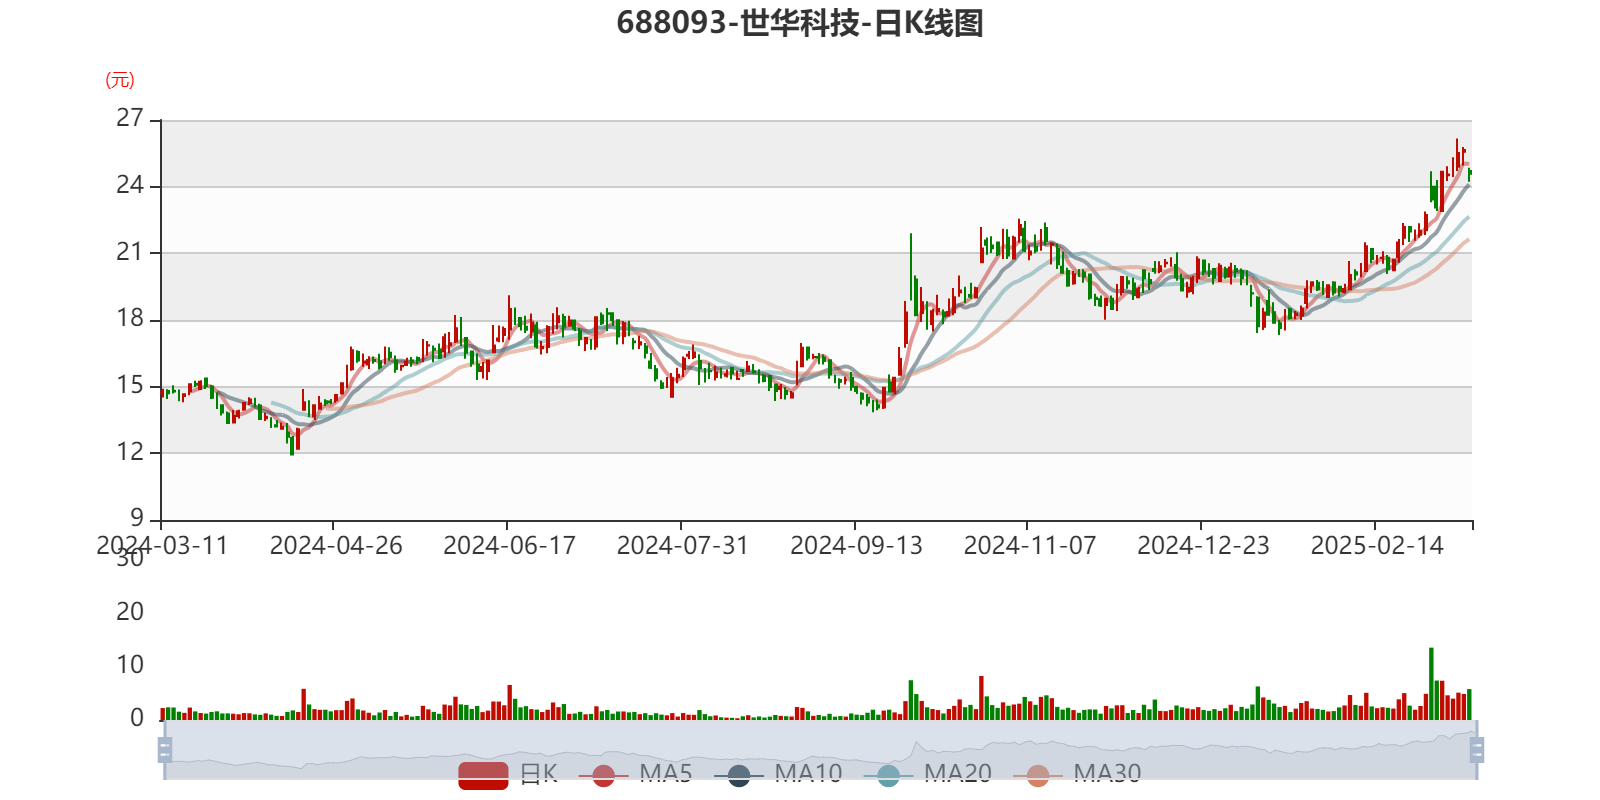
Task: Click the 0 volume axis label
Action: 137,718
